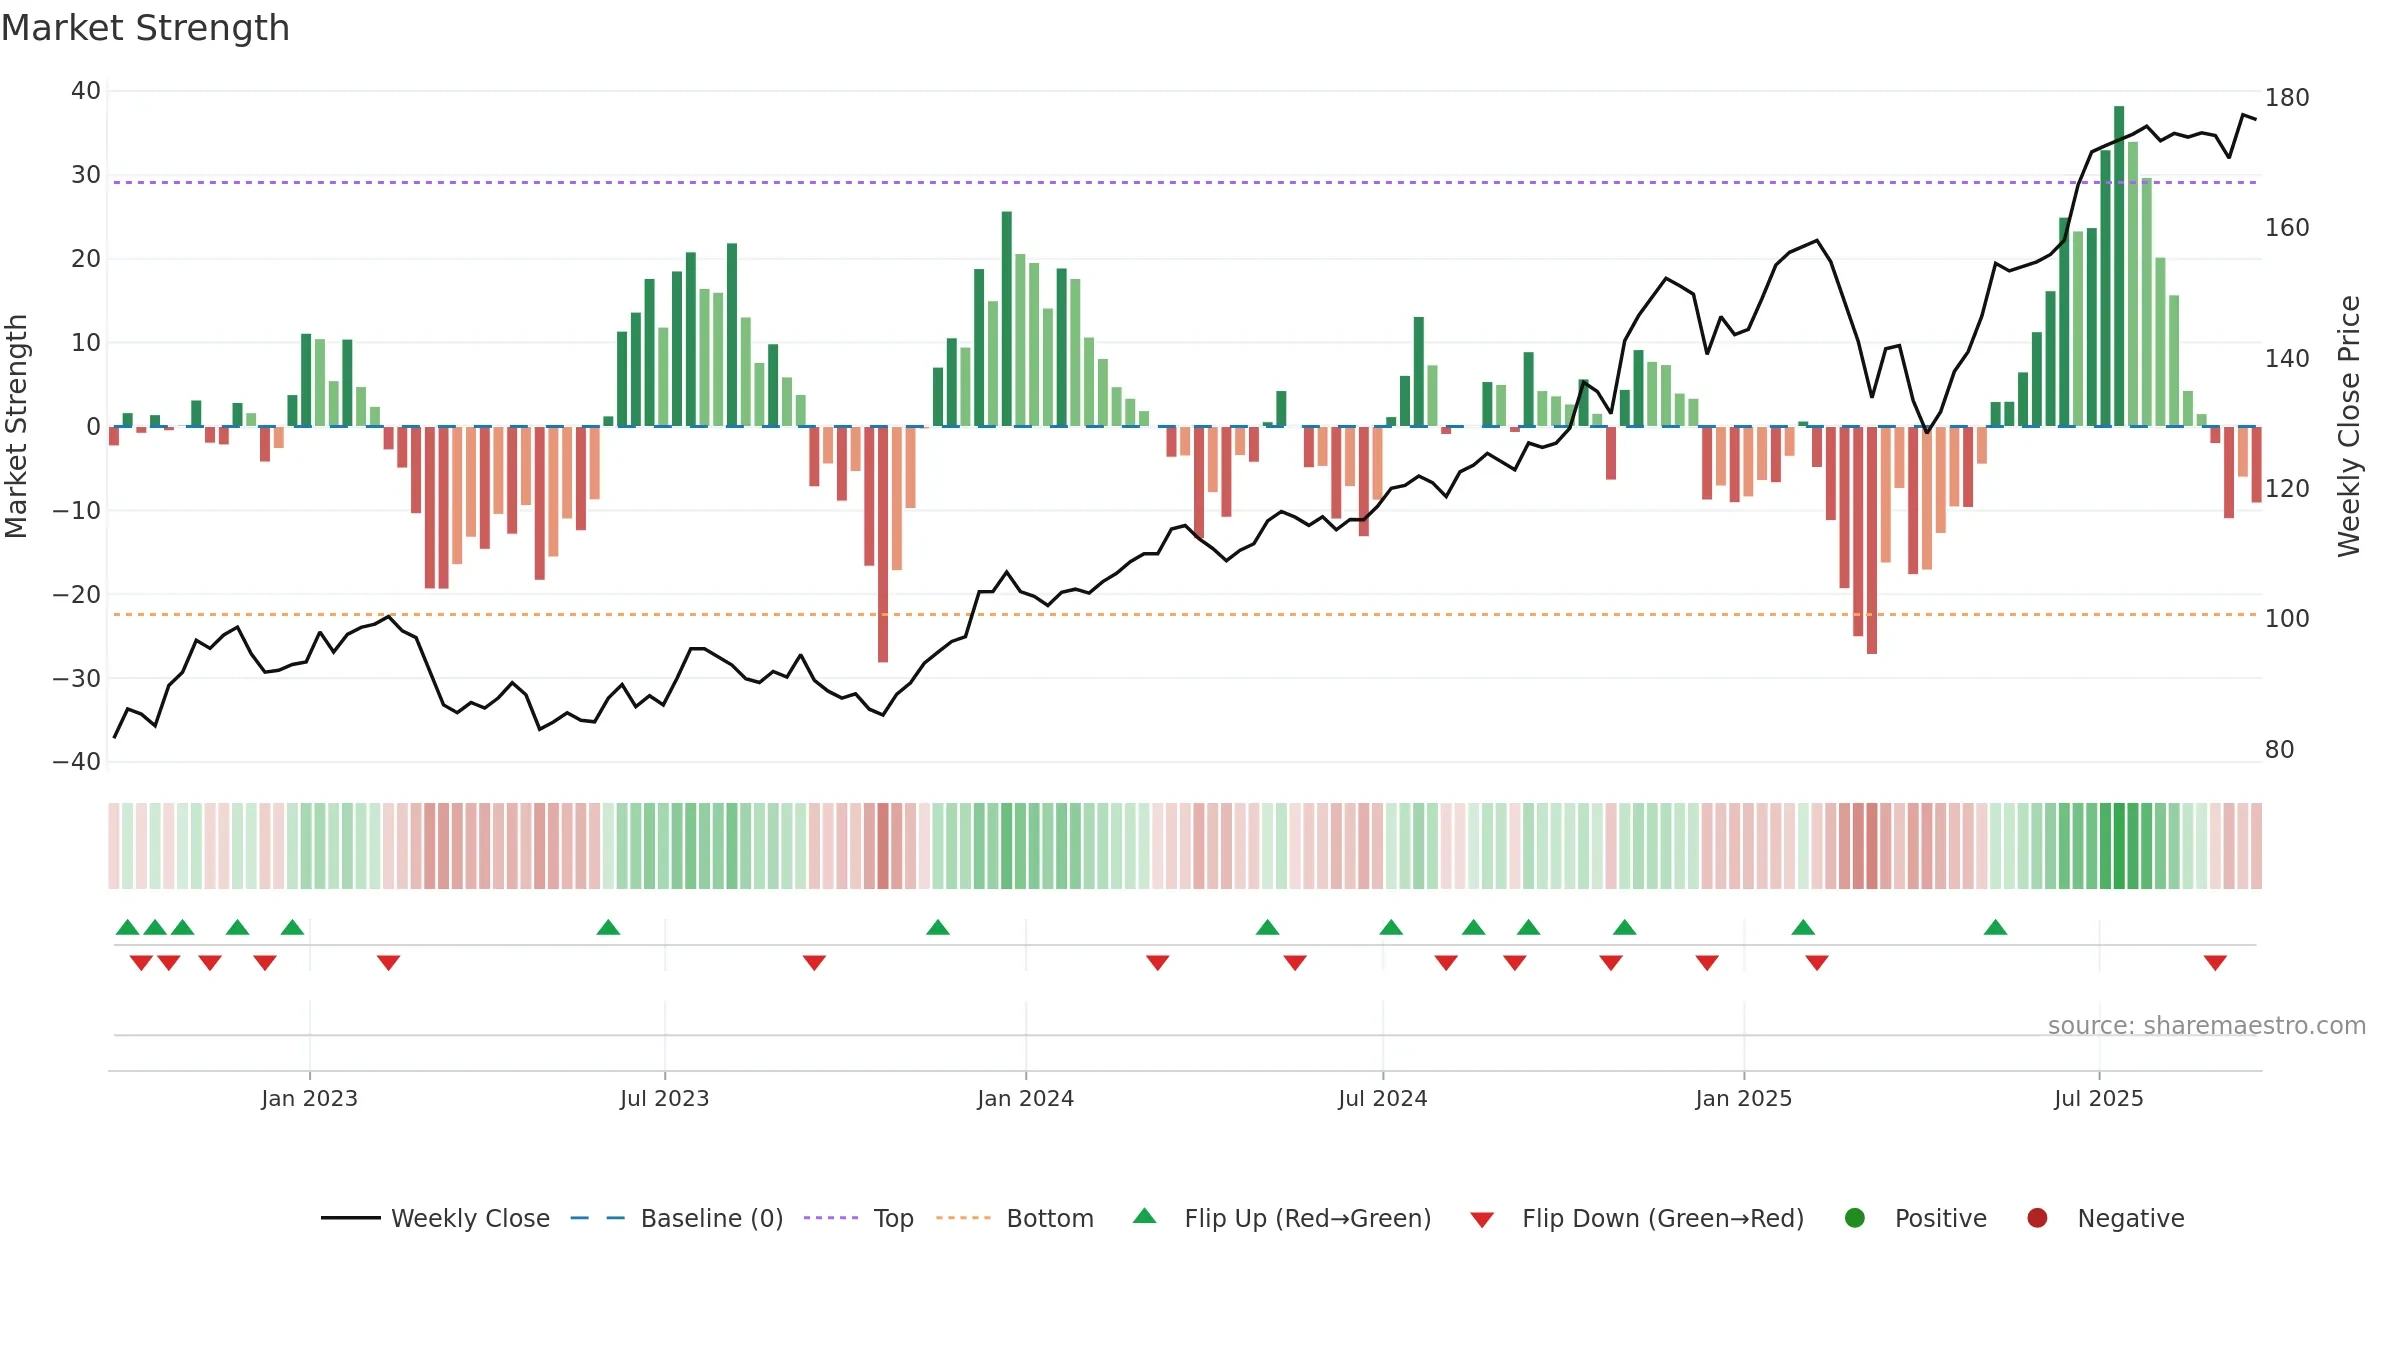
Task: Toggle the Flip Up (Red→Green) legend entry
Action: (x=1282, y=1218)
